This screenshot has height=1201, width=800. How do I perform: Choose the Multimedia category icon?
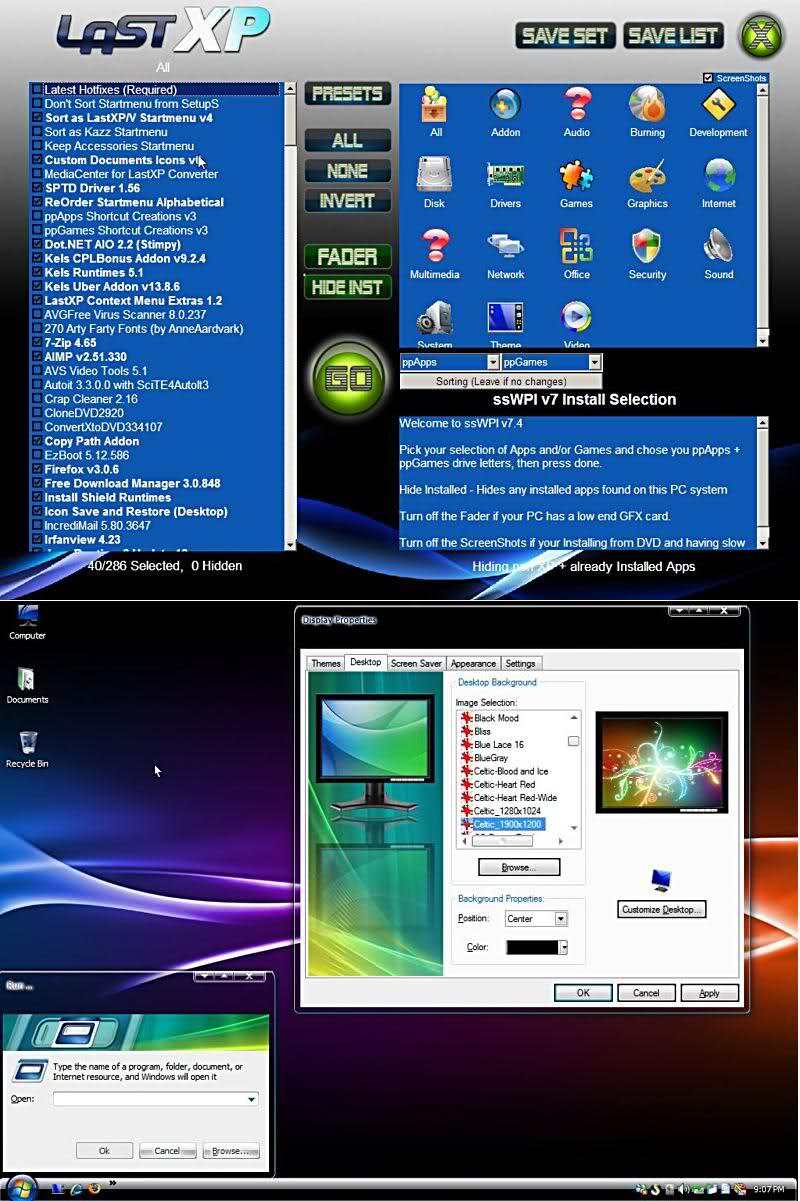pyautogui.click(x=434, y=246)
